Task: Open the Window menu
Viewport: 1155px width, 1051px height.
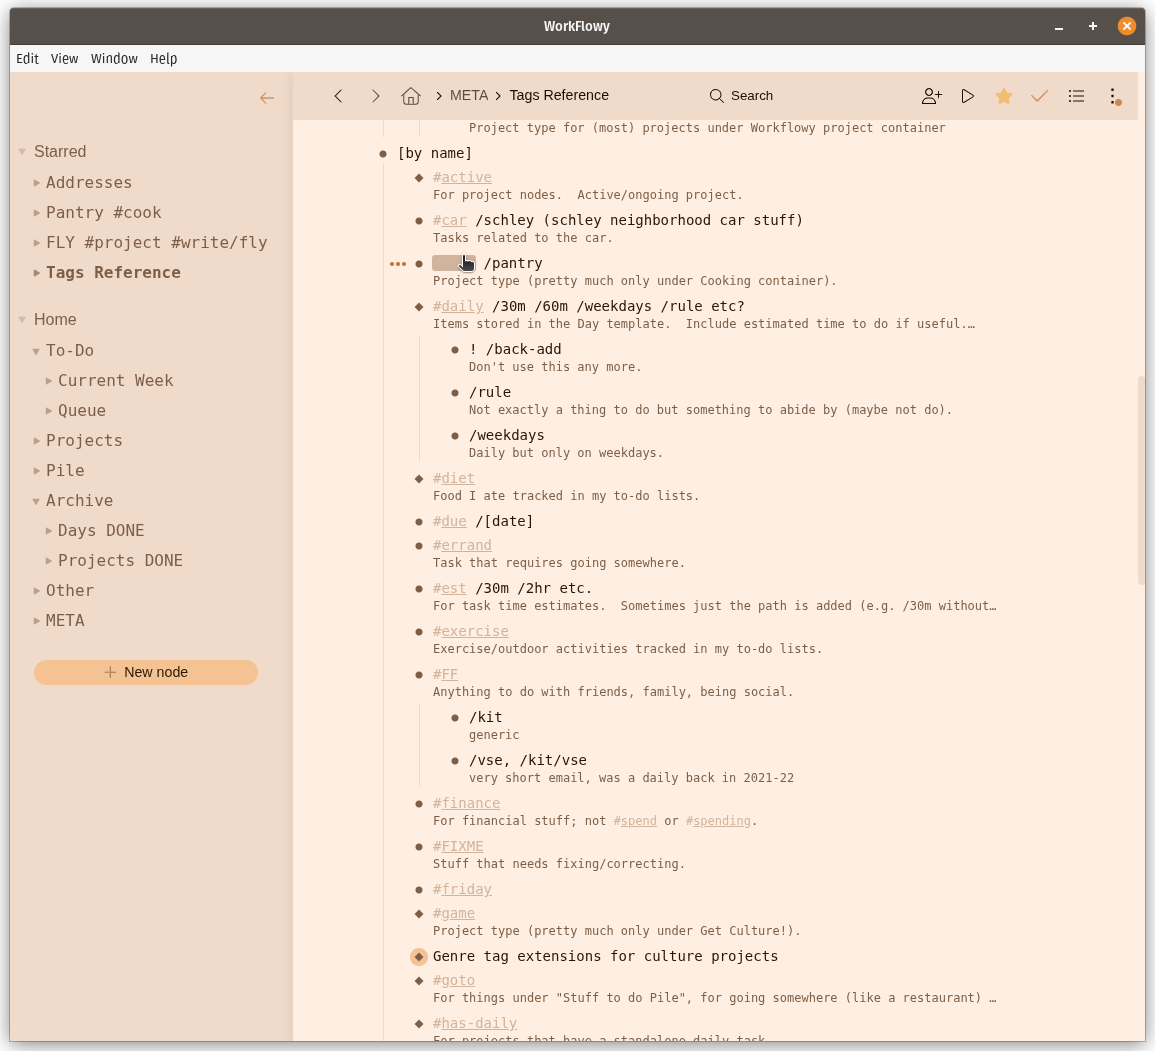Action: pyautogui.click(x=114, y=59)
